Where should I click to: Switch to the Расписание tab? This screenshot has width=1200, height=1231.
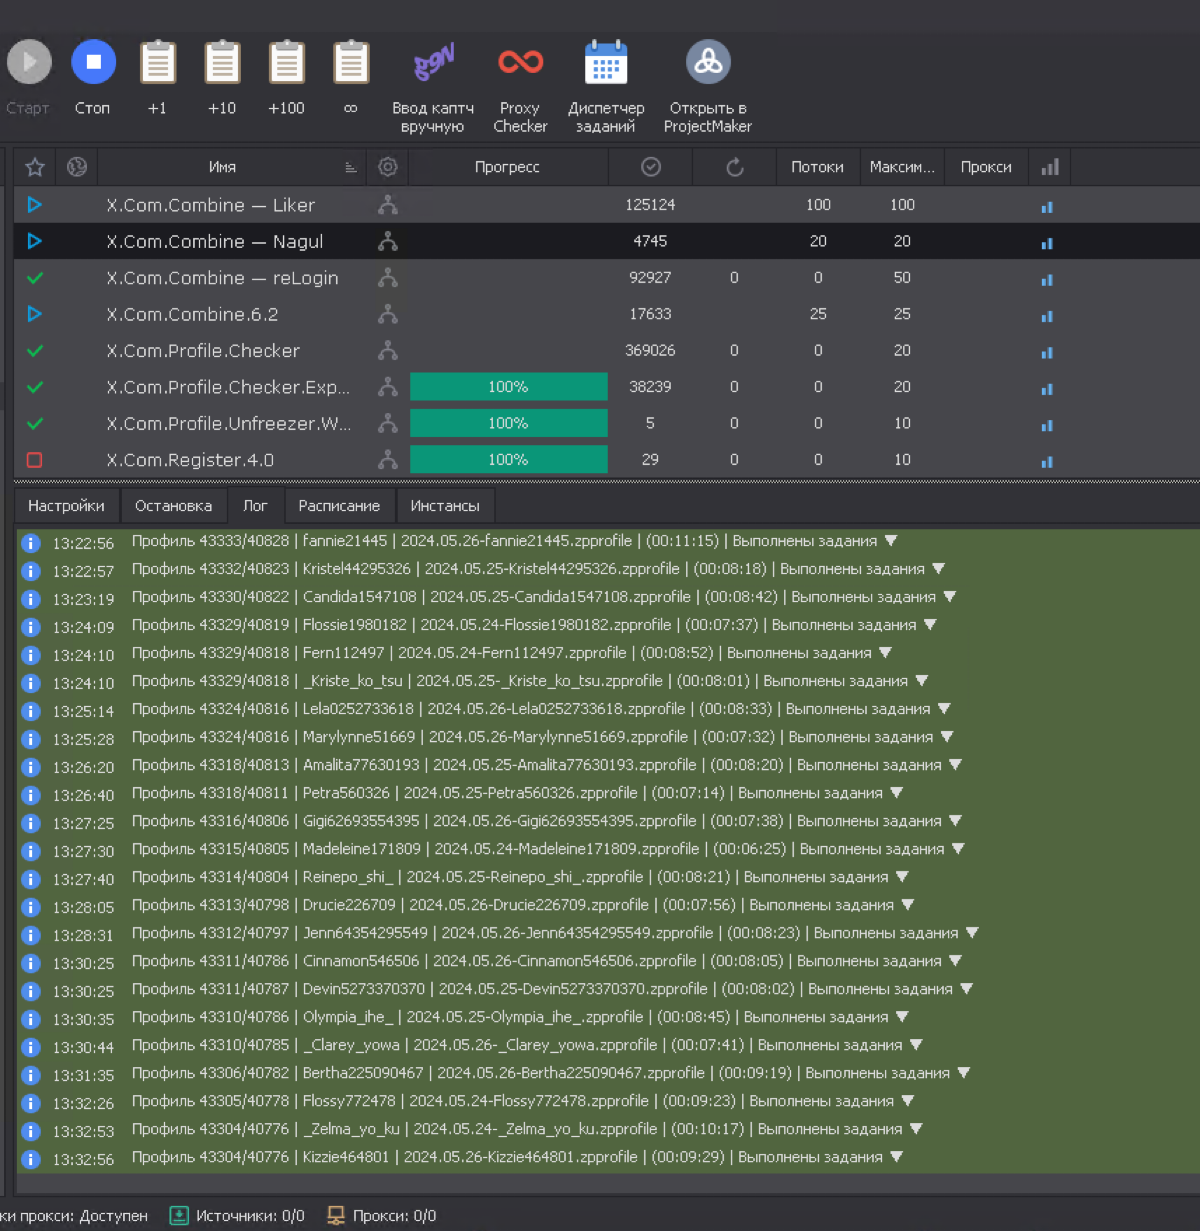(x=339, y=506)
